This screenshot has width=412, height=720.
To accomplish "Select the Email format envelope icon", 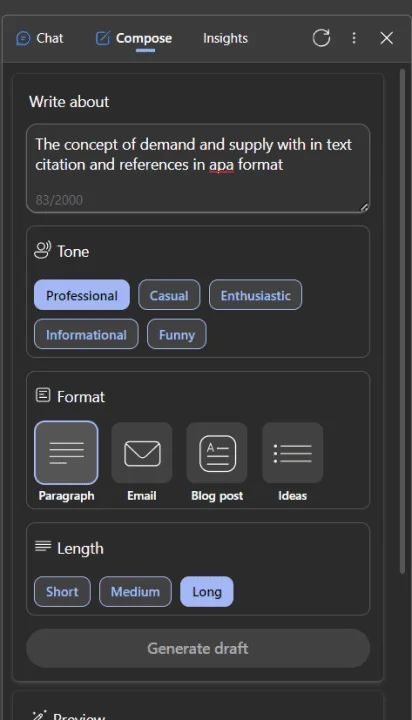I will pyautogui.click(x=142, y=453).
